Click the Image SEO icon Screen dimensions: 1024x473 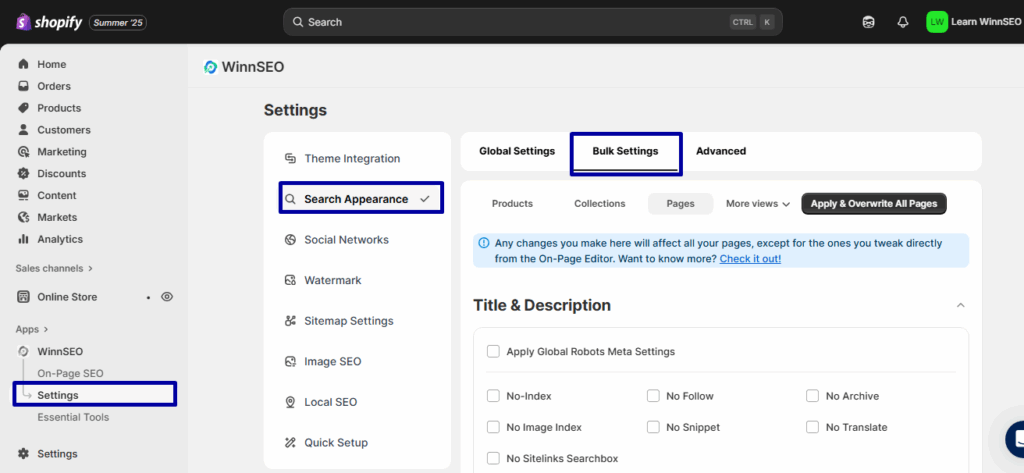[x=291, y=361]
